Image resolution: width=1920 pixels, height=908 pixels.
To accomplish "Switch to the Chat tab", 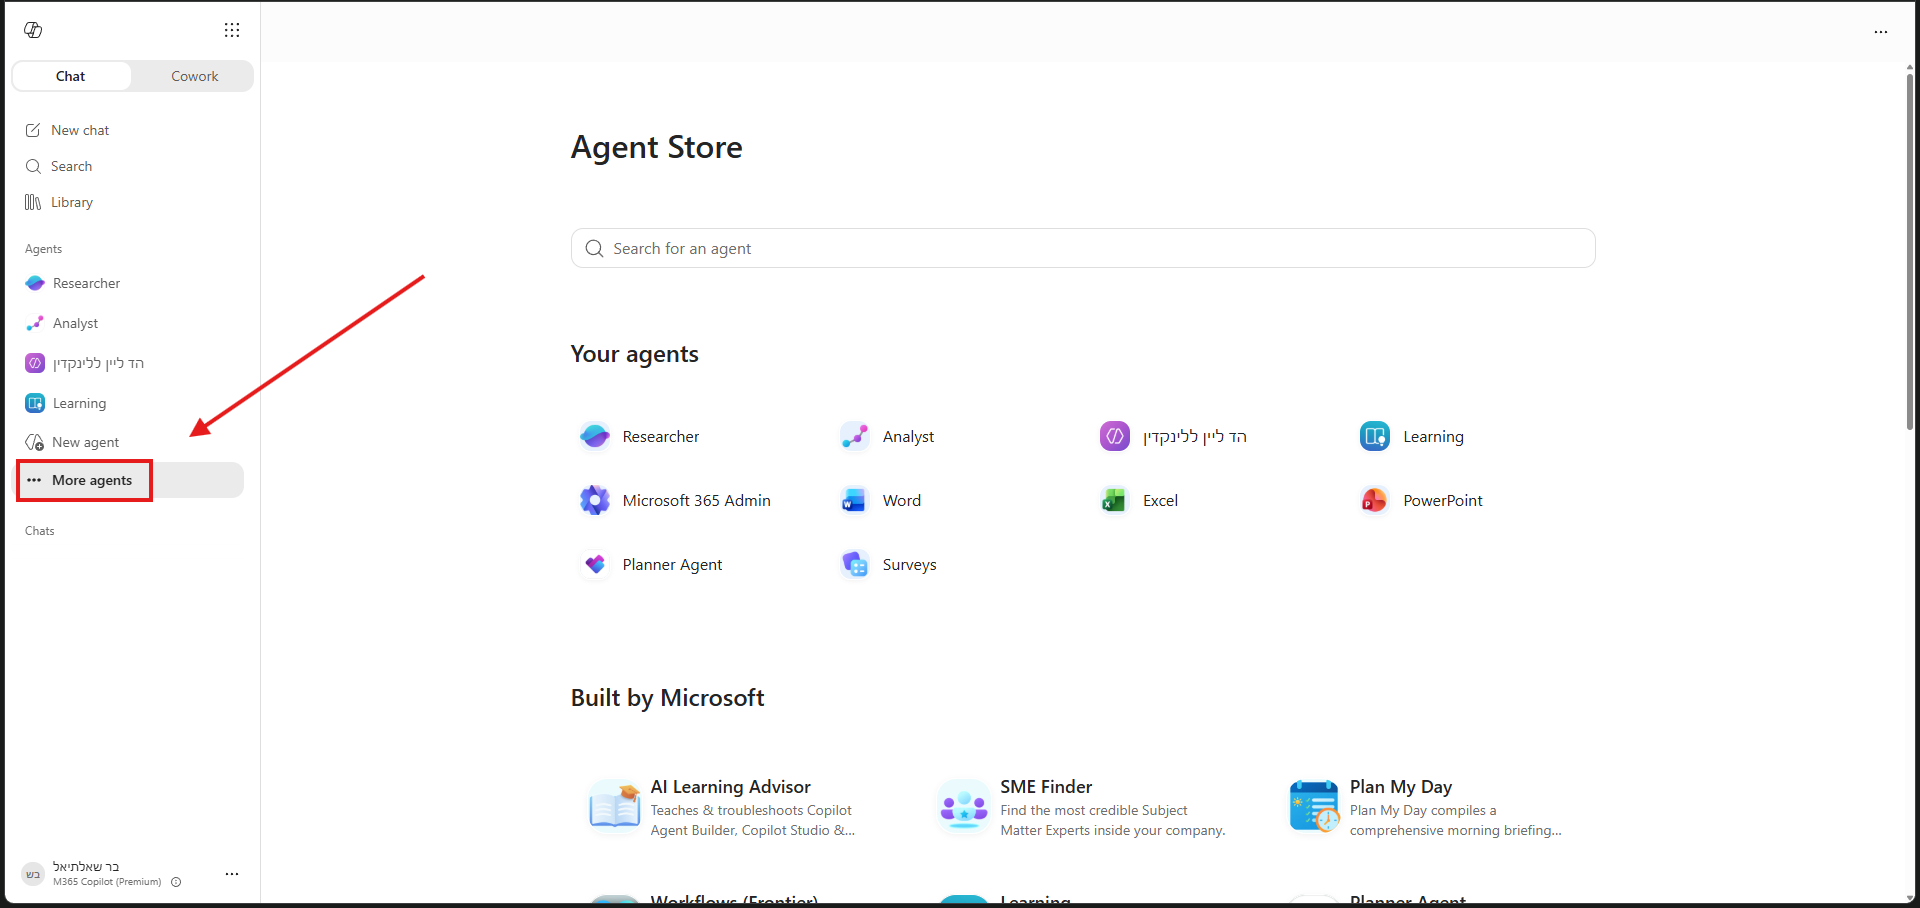I will click(x=71, y=76).
